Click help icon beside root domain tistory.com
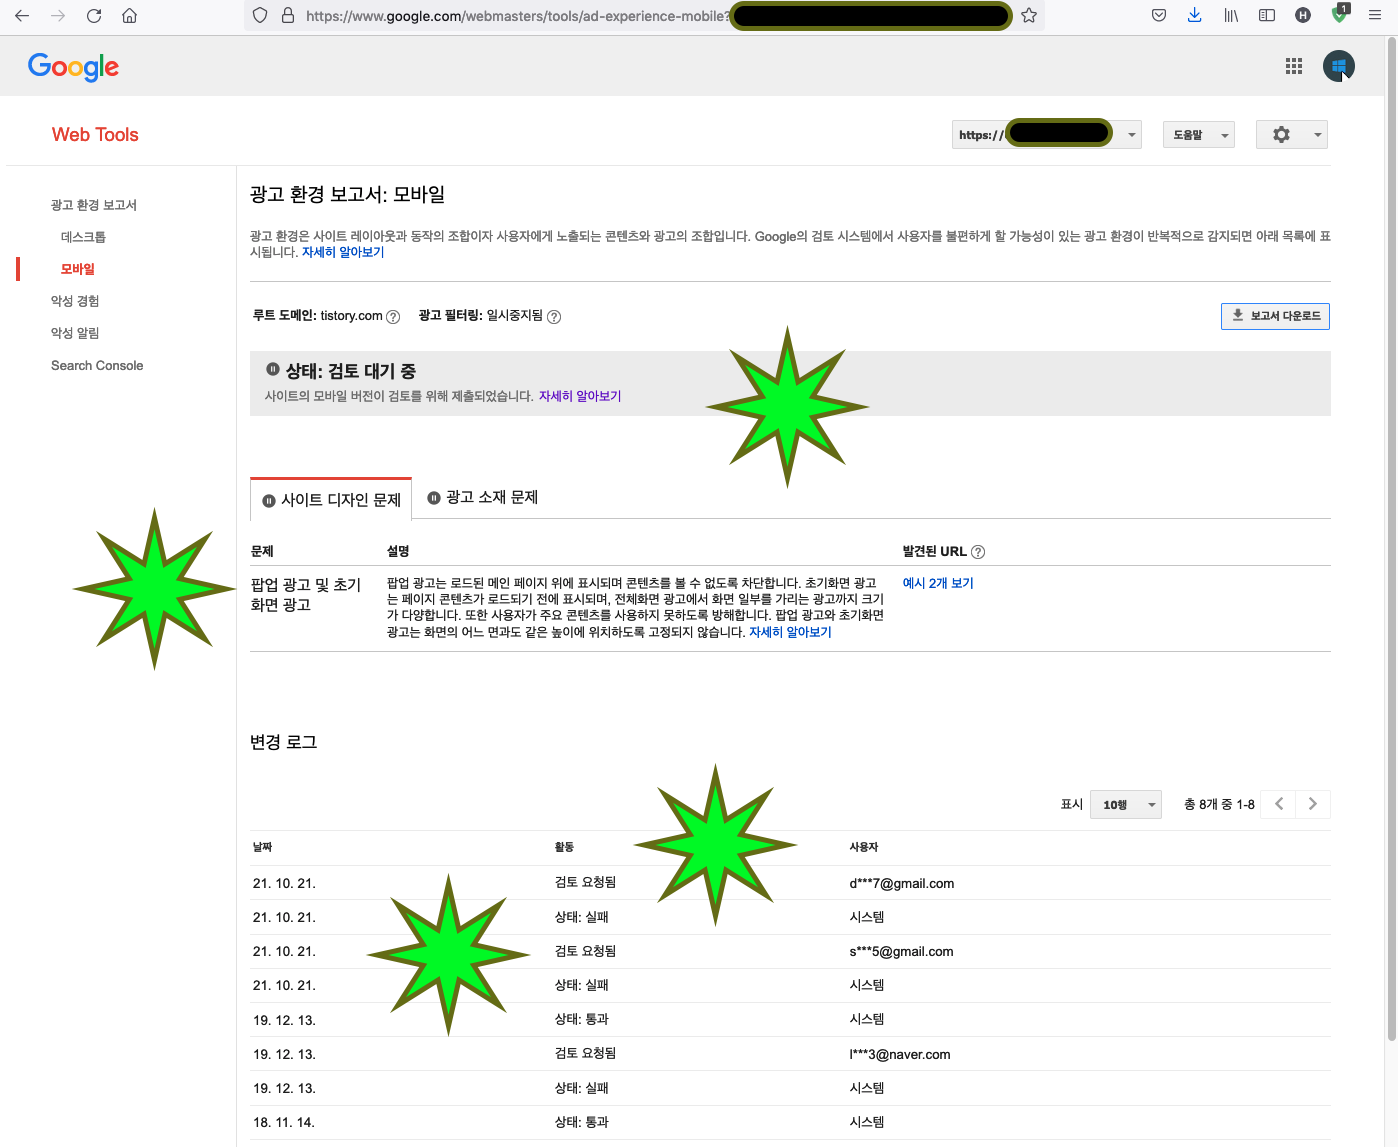 tap(393, 317)
